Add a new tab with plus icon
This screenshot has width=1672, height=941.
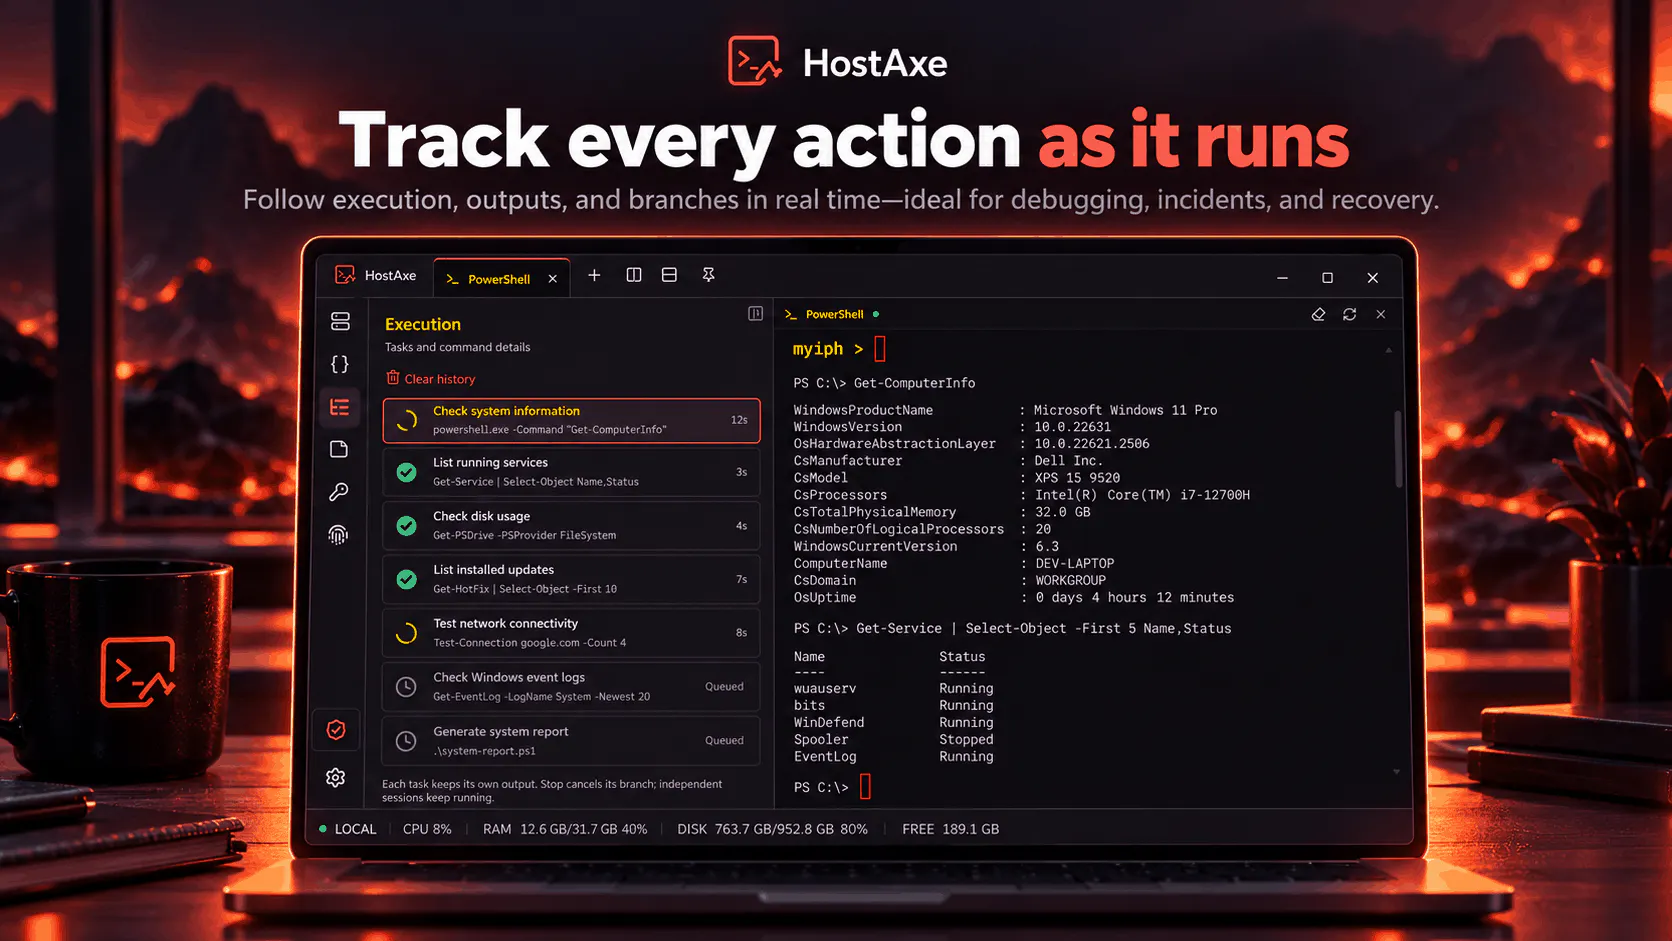point(594,275)
